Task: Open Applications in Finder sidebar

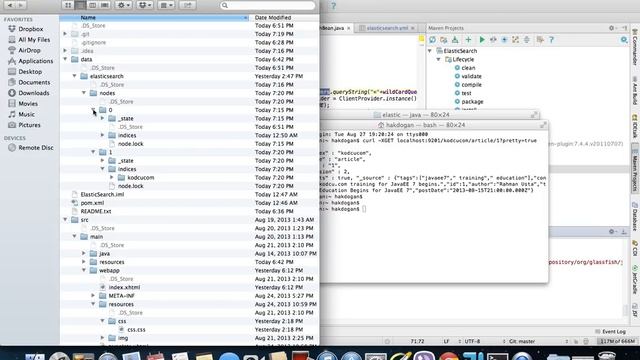Action: click(30, 61)
